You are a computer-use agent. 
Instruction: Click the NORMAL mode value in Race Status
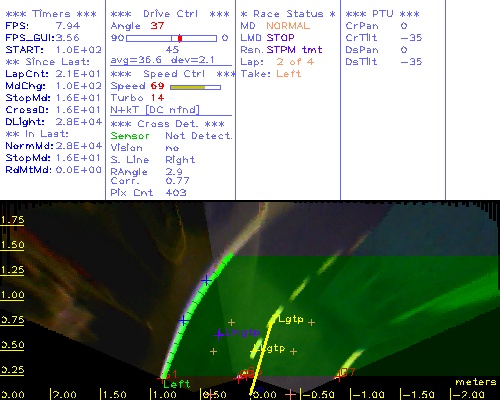point(288,26)
